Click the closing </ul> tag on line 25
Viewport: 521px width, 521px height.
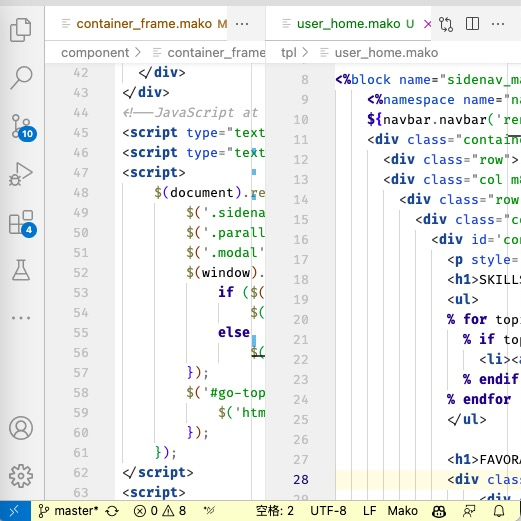[467, 419]
